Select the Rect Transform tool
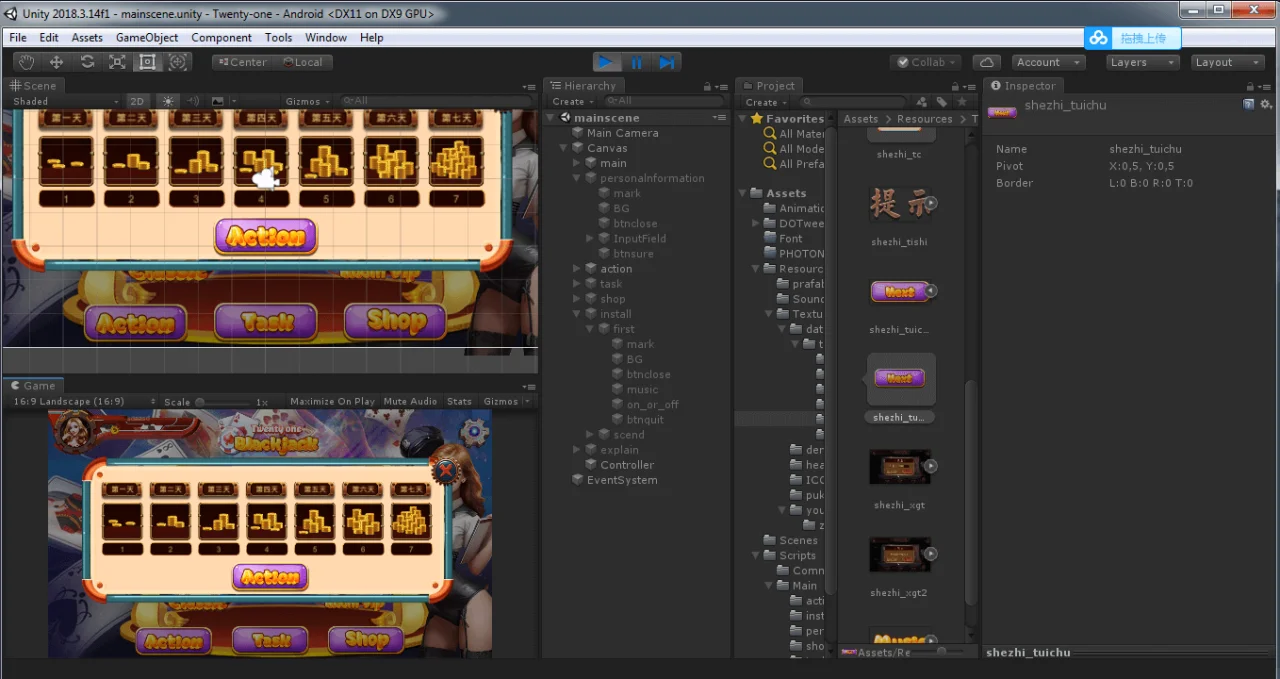The width and height of the screenshot is (1280, 679). 147,62
